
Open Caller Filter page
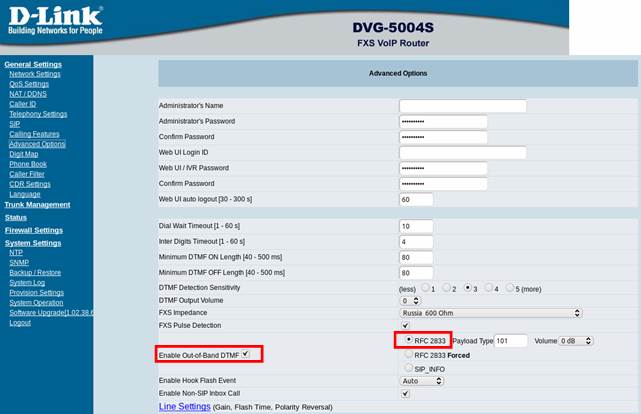[x=27, y=174]
